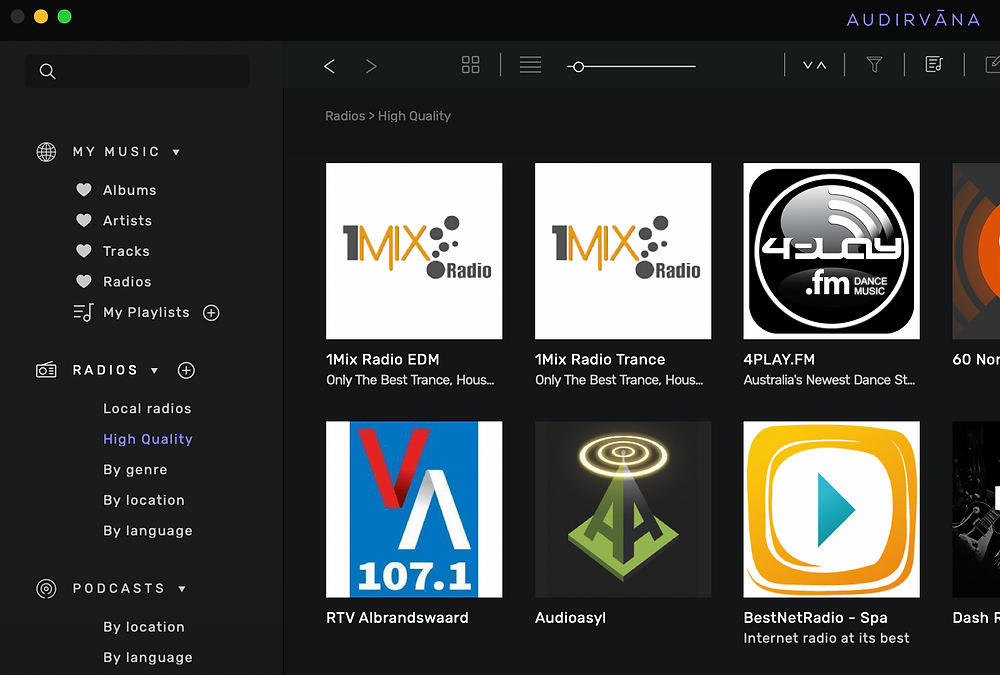Open Audioasyl station thumbnail

[623, 509]
